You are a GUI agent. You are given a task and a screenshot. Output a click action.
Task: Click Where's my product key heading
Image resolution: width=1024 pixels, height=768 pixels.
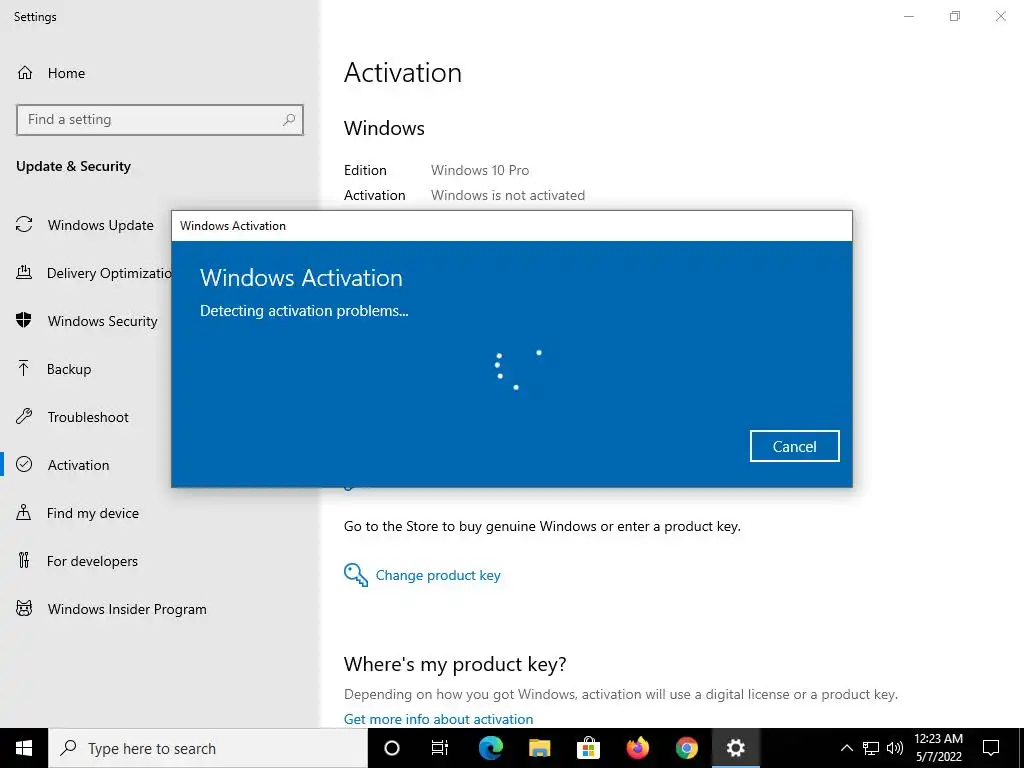(x=455, y=664)
